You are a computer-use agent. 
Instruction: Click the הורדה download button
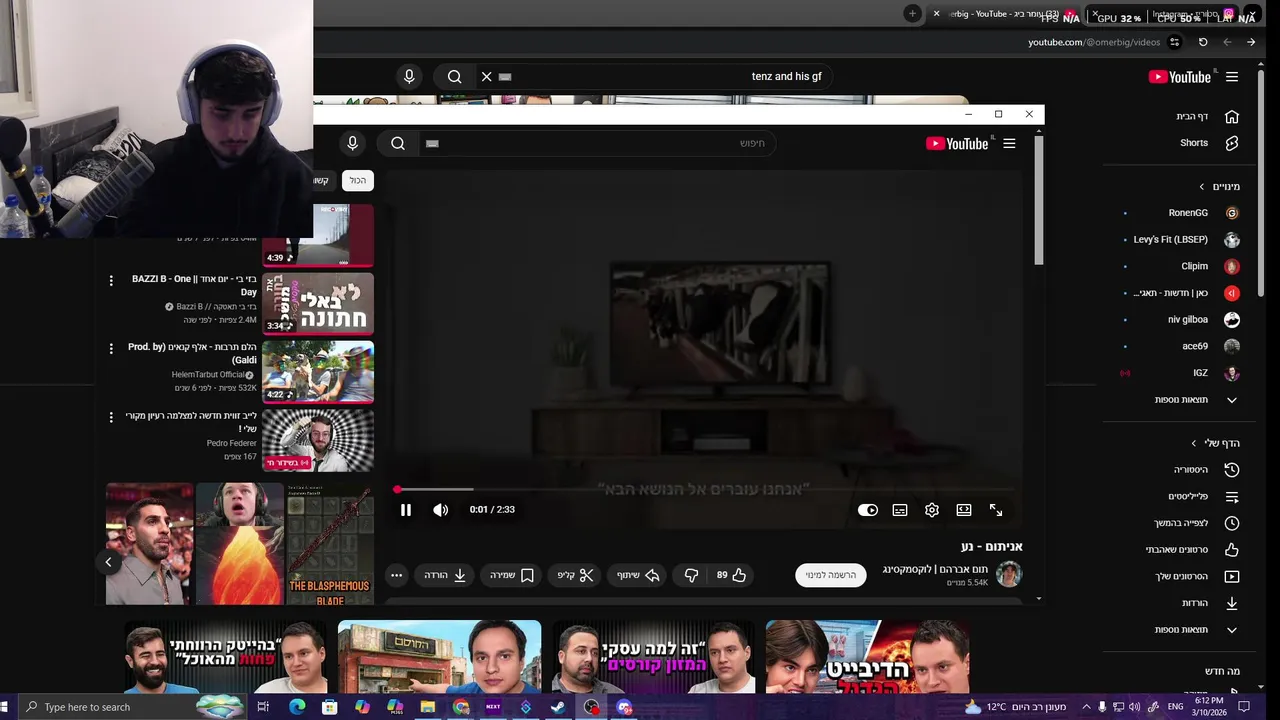(445, 575)
